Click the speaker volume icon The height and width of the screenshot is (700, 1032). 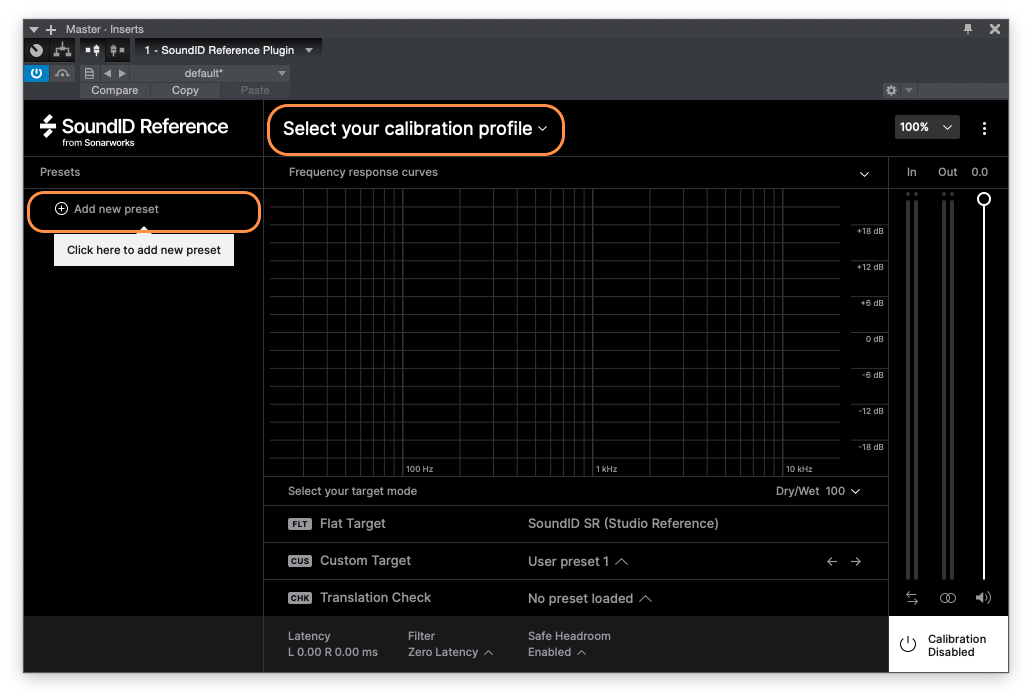984,598
